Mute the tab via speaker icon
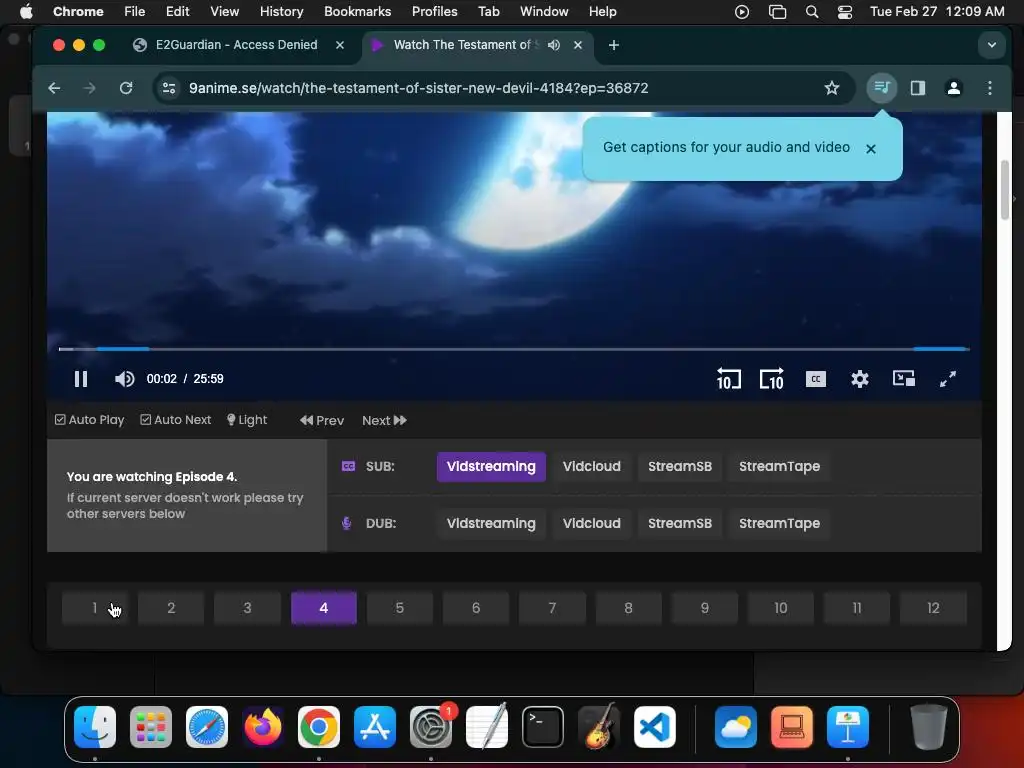The width and height of the screenshot is (1024, 768). point(554,45)
